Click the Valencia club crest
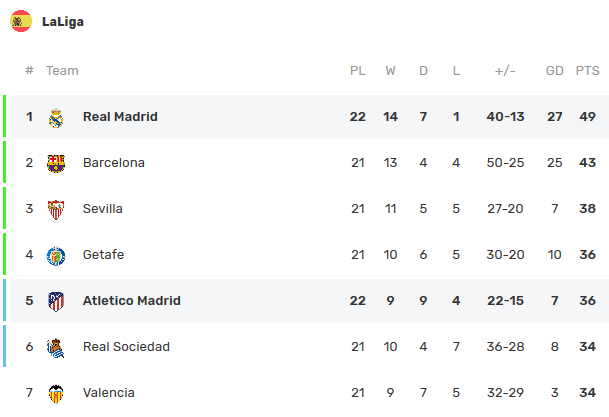Viewport: 609px width, 417px height. pos(56,394)
